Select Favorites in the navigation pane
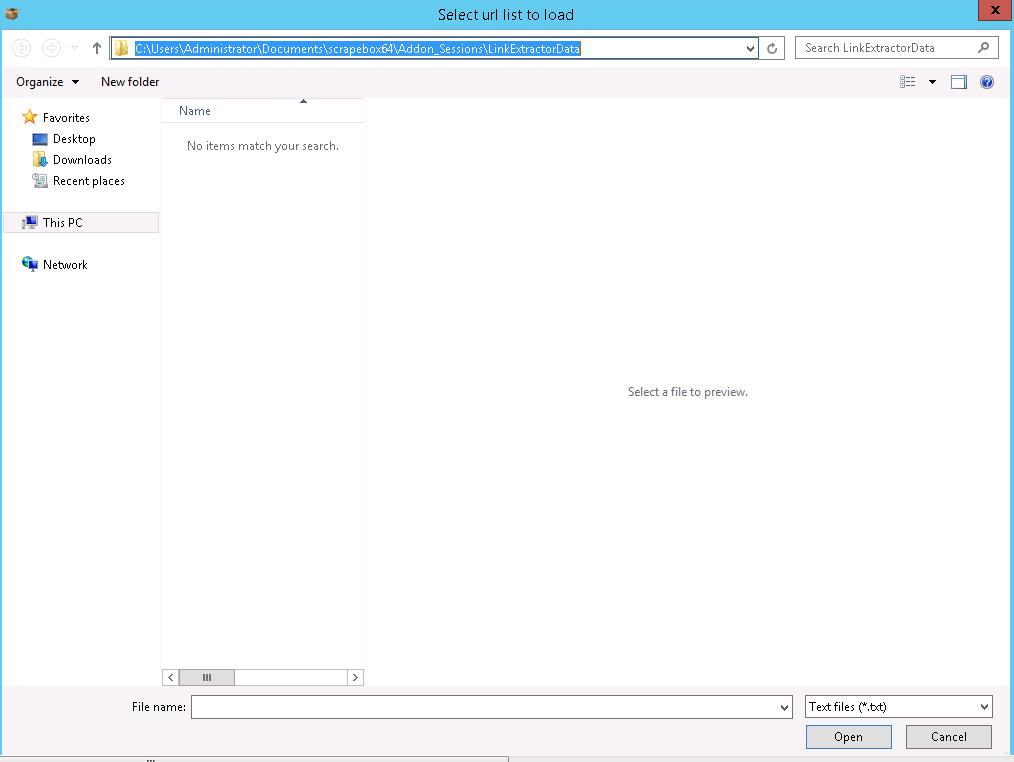This screenshot has height=762, width=1014. tap(56, 118)
